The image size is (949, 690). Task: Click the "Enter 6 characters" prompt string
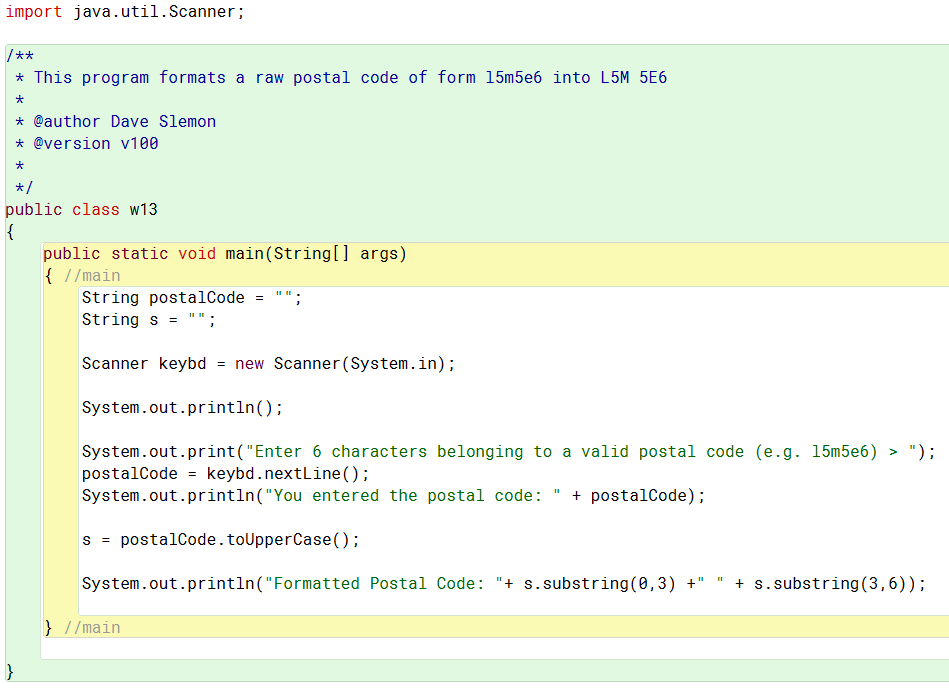click(582, 452)
